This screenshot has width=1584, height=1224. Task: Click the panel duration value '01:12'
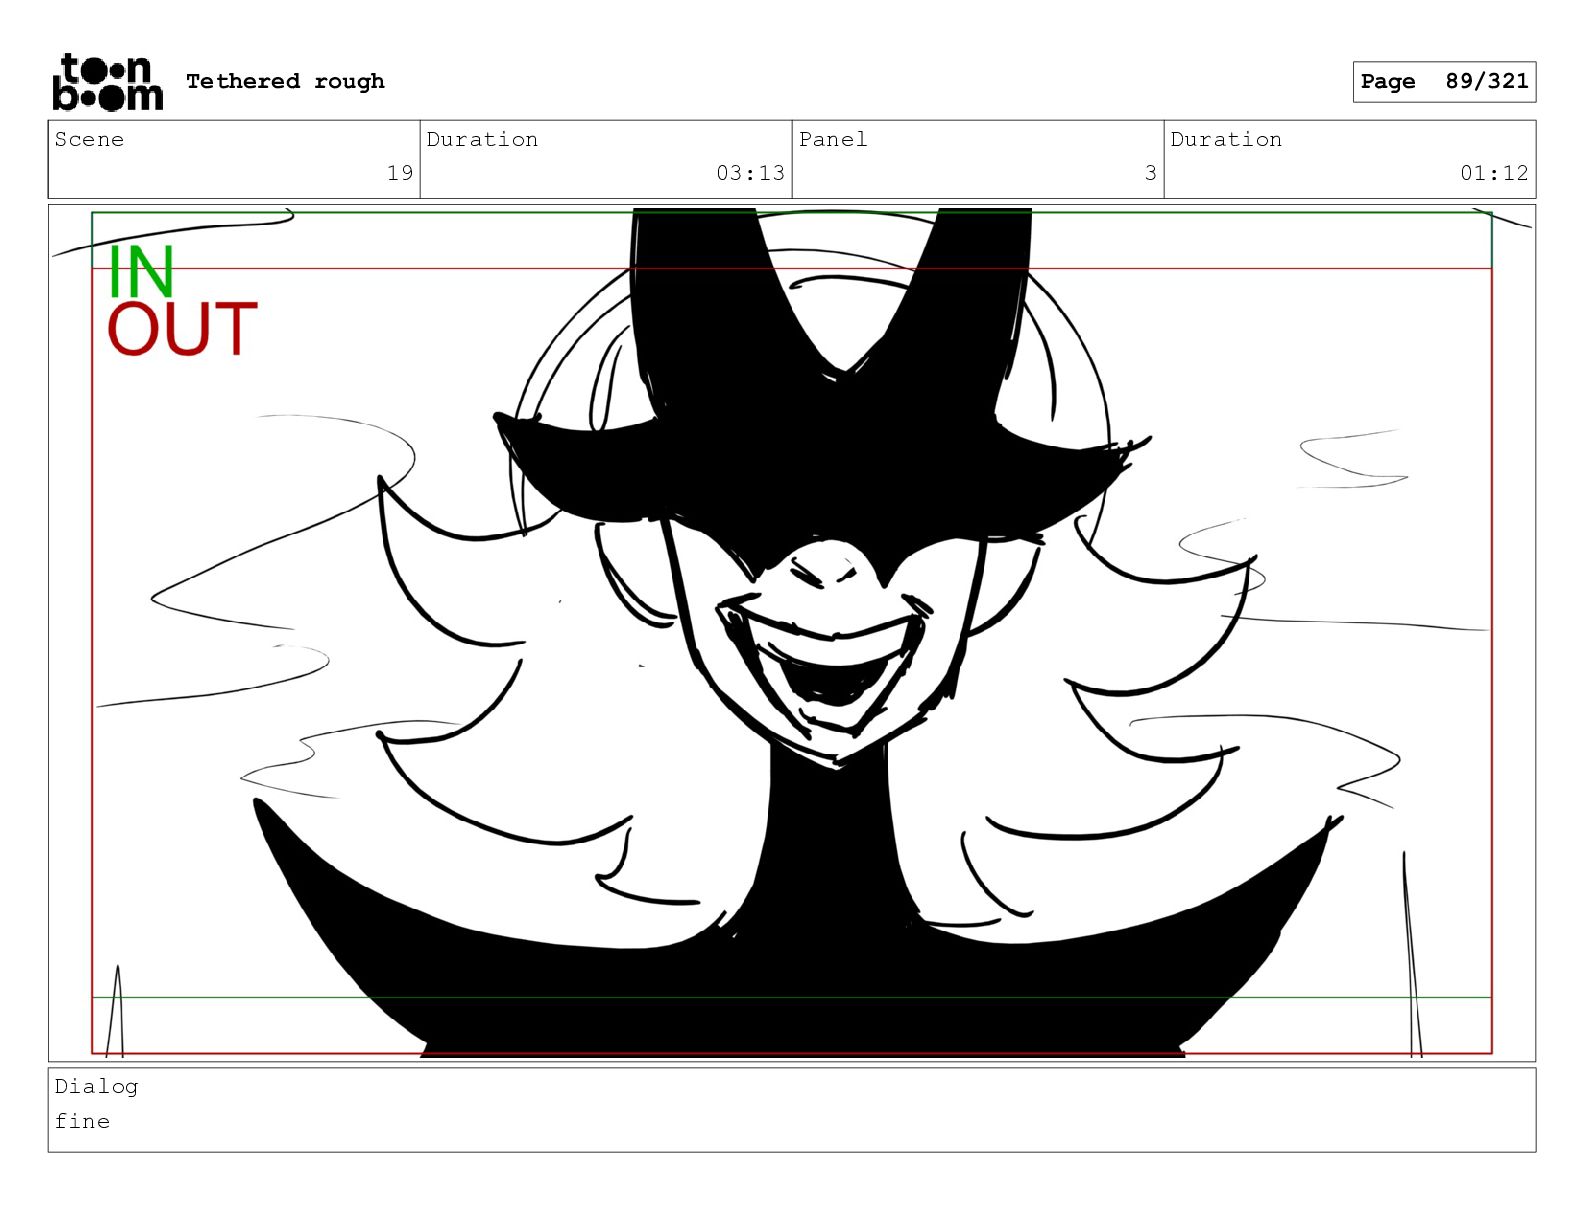pos(1494,173)
